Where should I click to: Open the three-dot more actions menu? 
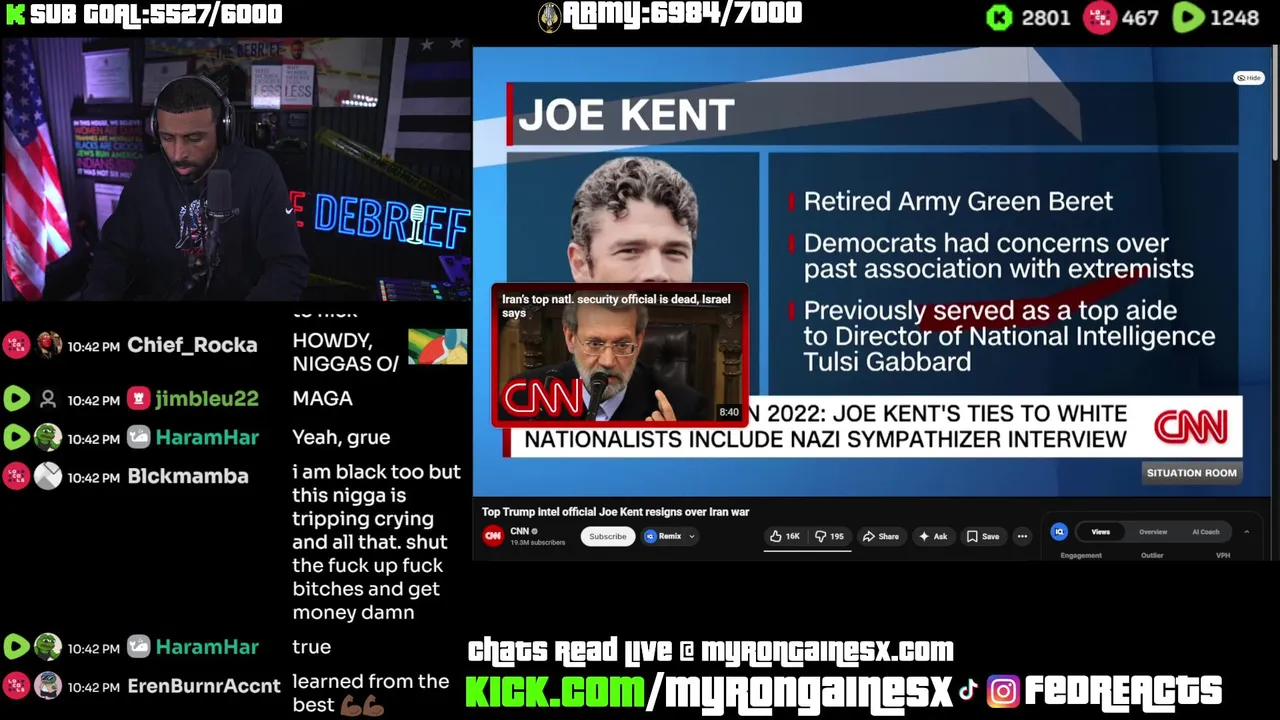pyautogui.click(x=1022, y=536)
